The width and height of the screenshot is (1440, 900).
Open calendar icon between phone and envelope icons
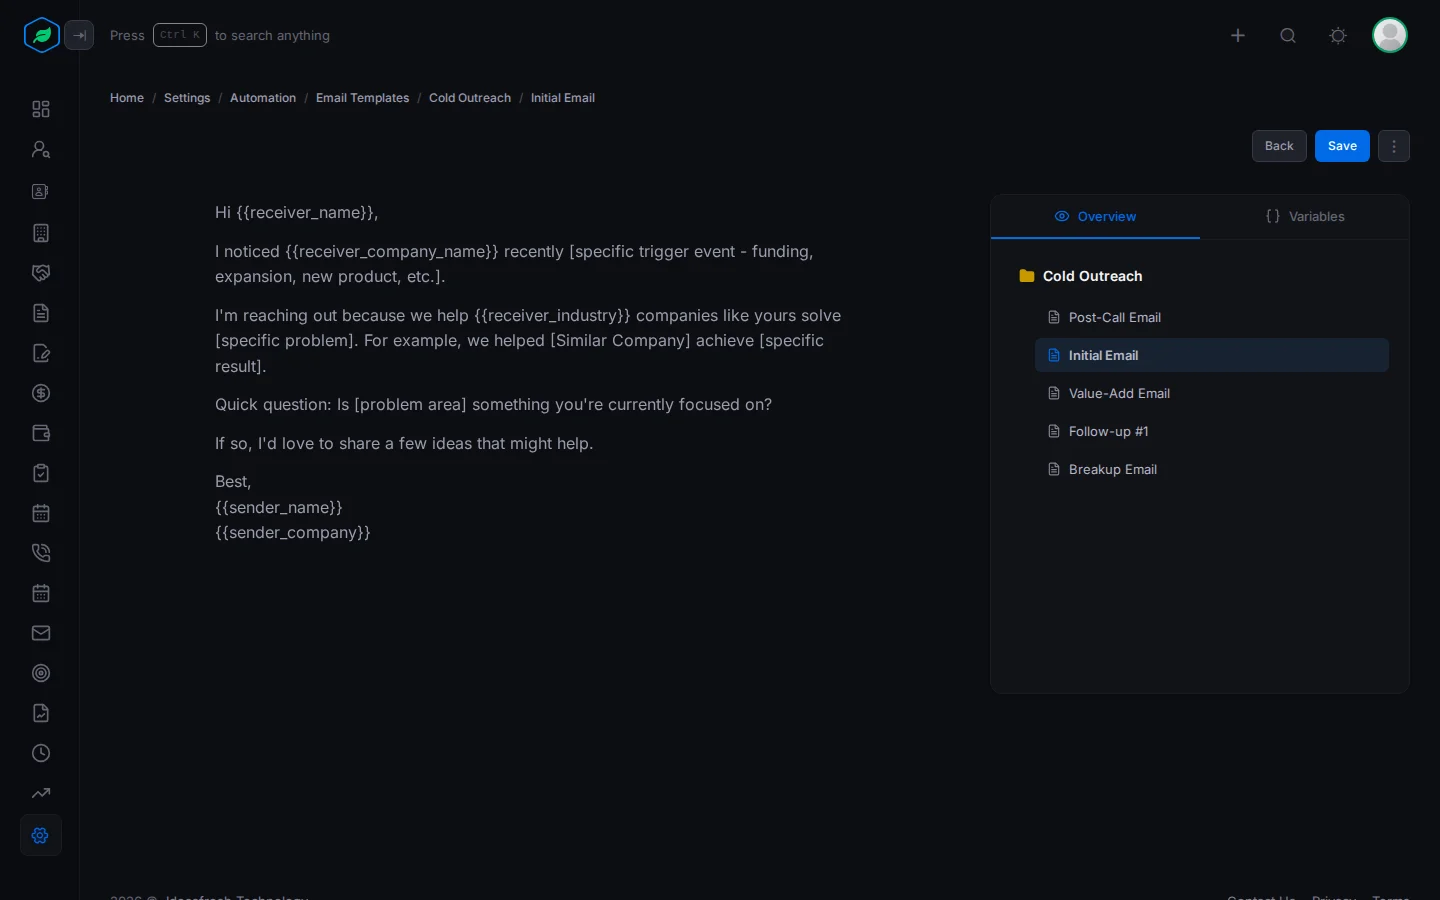point(41,593)
